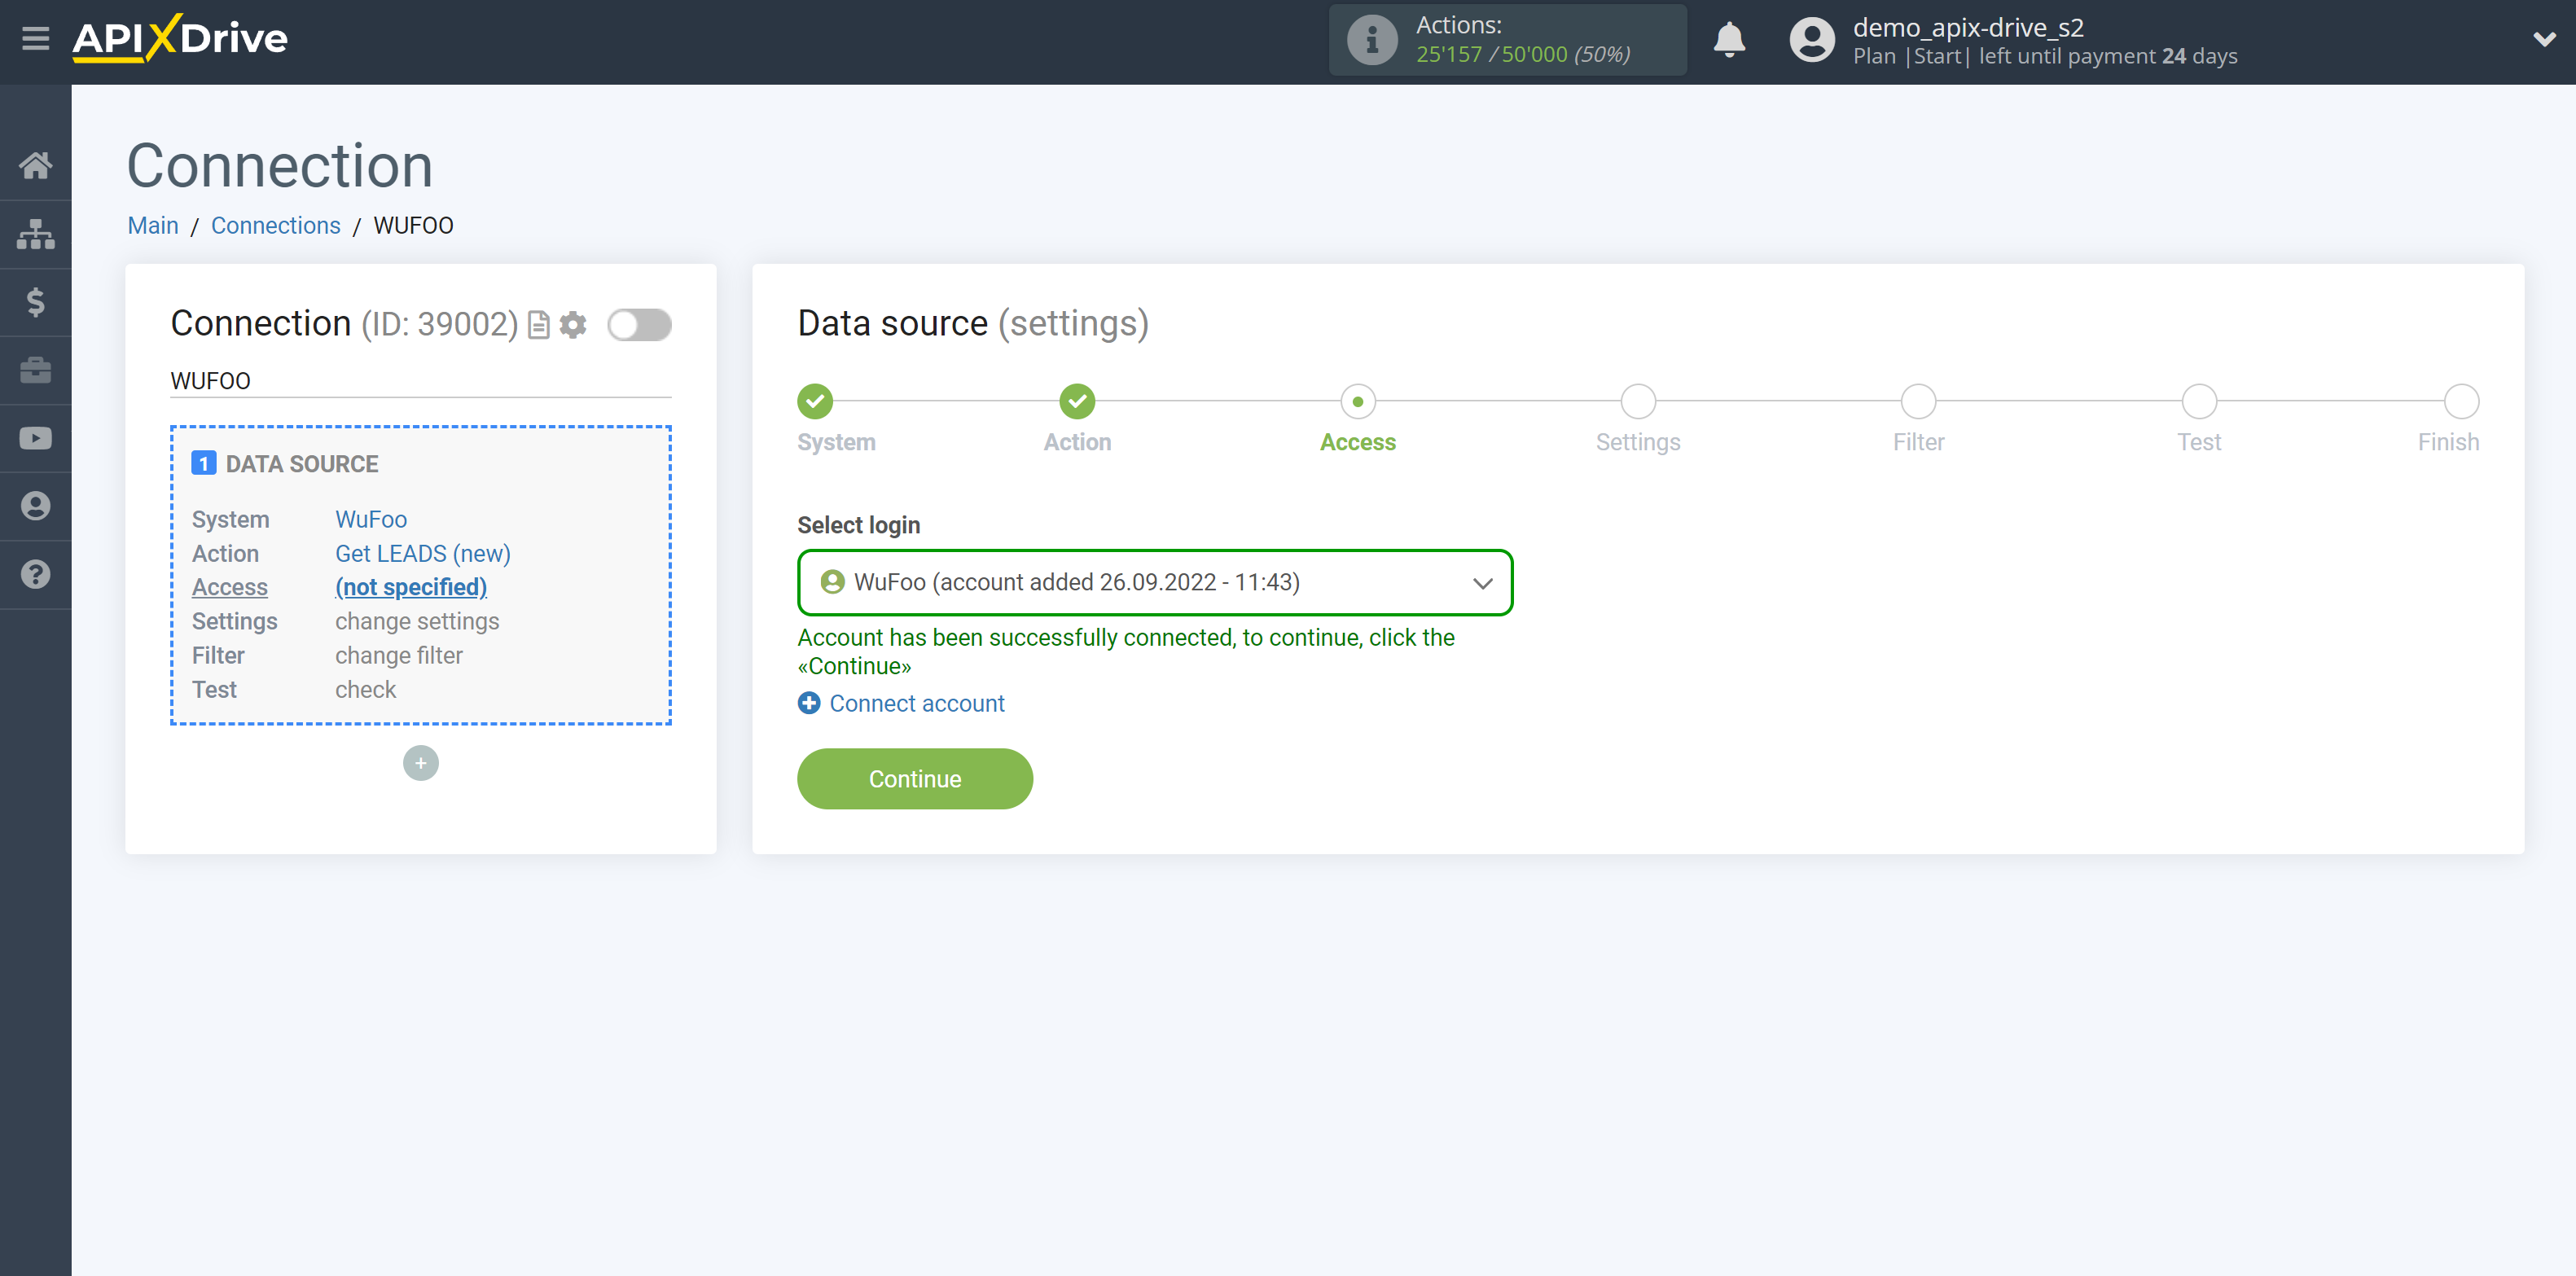
Task: Click the Continue button to proceed
Action: click(x=915, y=778)
